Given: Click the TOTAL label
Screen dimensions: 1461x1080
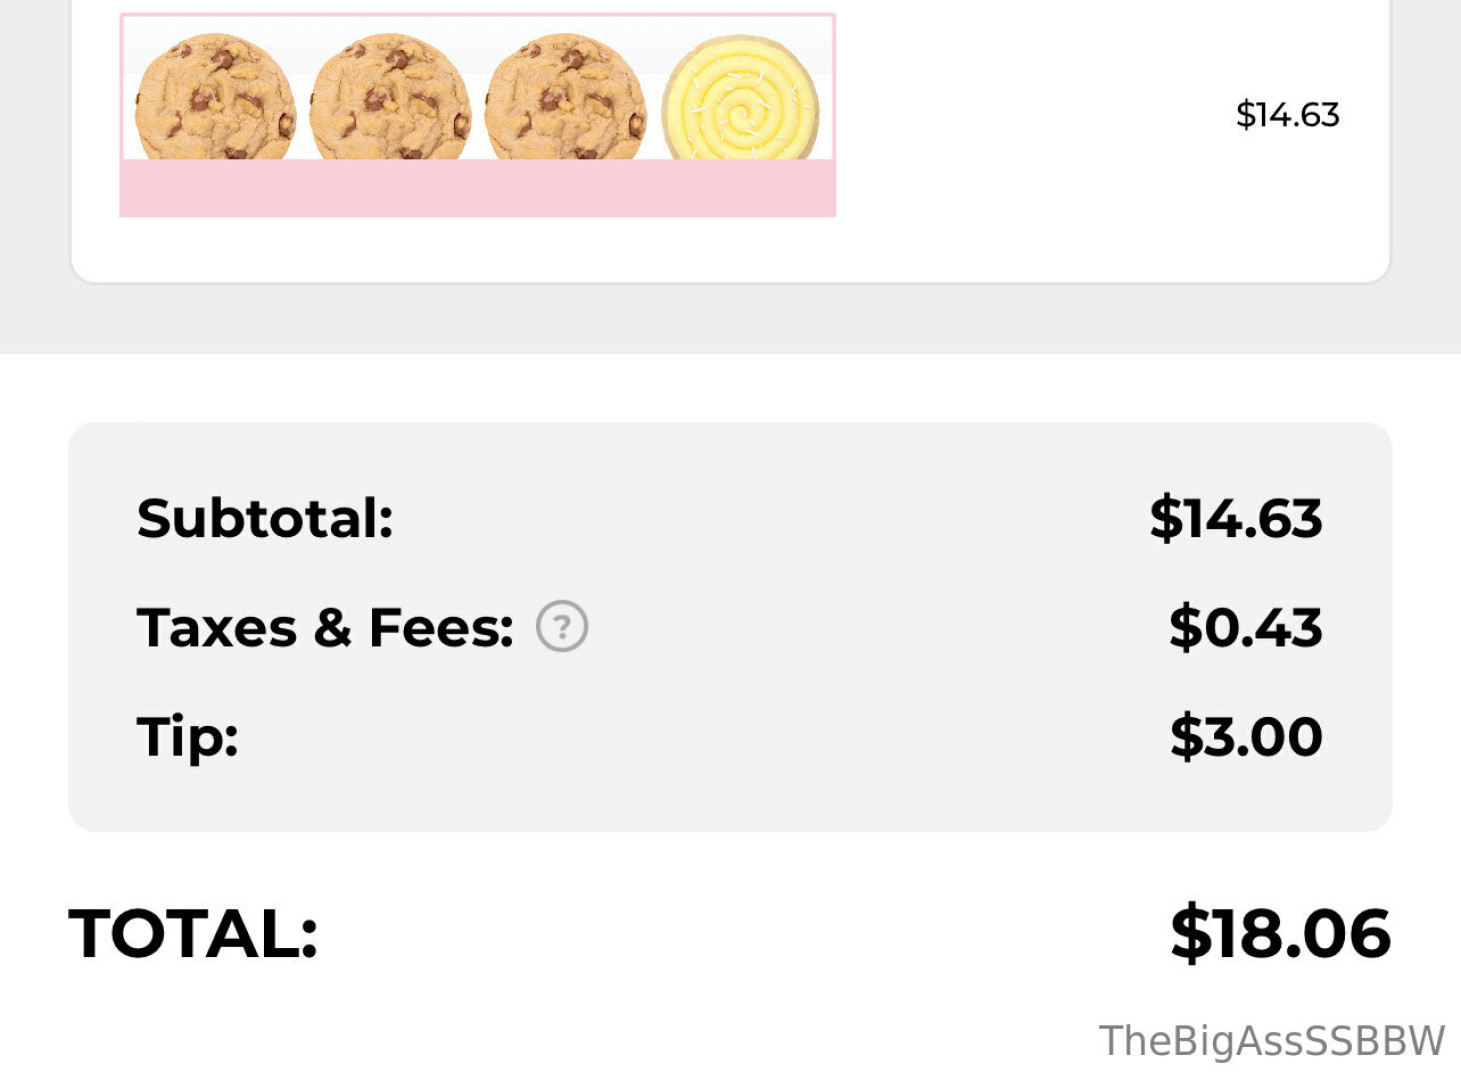Looking at the screenshot, I should [193, 933].
